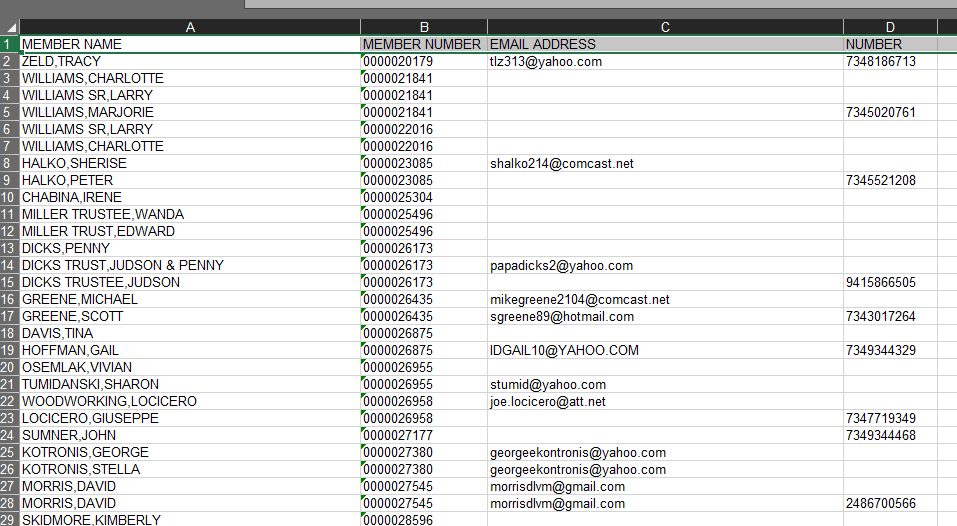
Task: Select all cells using the corner button
Action: [x=9, y=27]
